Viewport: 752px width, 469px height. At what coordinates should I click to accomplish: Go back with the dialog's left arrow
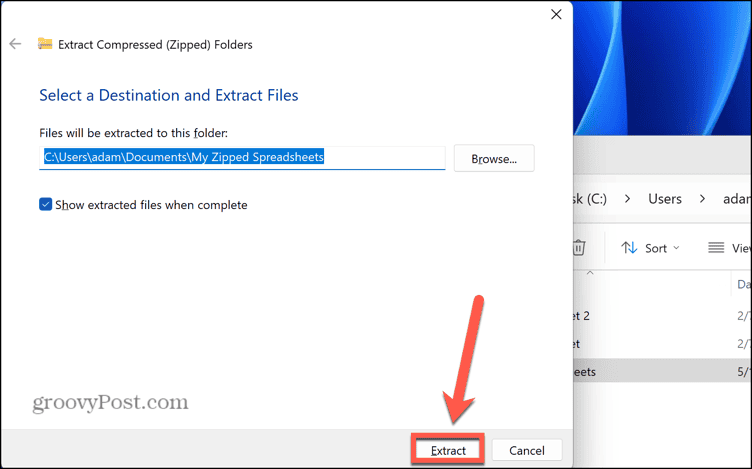tap(15, 44)
